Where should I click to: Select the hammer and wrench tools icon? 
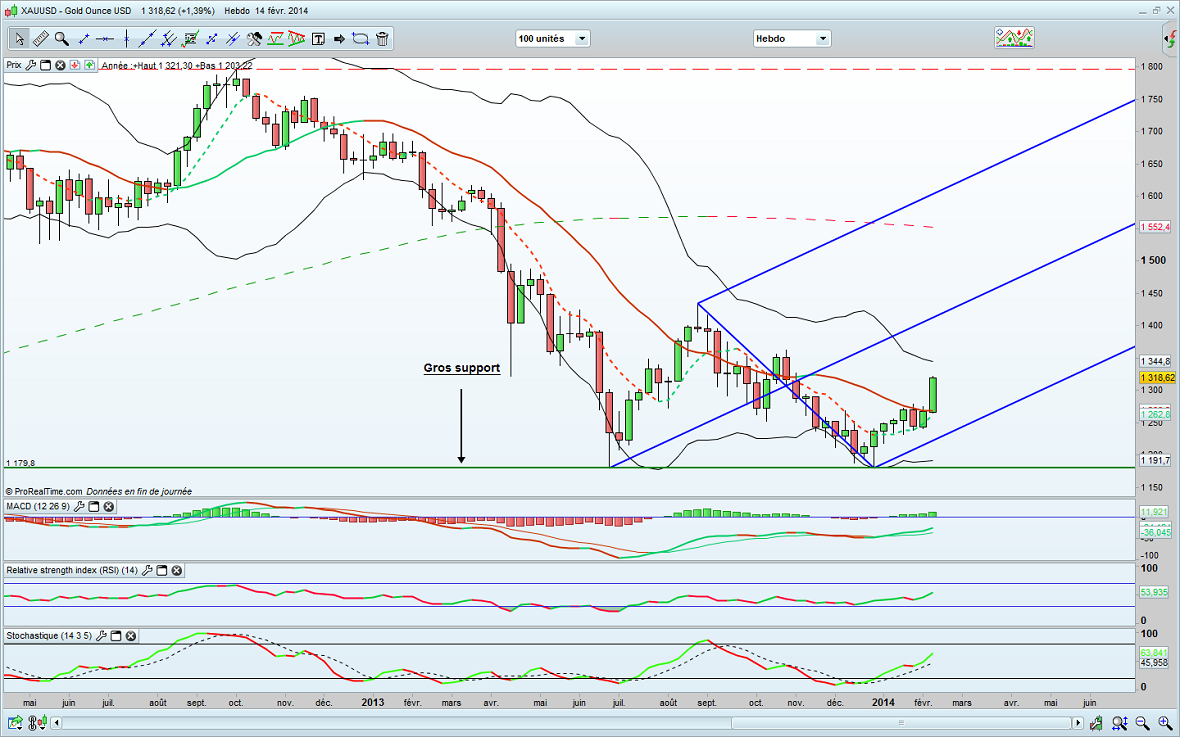pos(254,39)
